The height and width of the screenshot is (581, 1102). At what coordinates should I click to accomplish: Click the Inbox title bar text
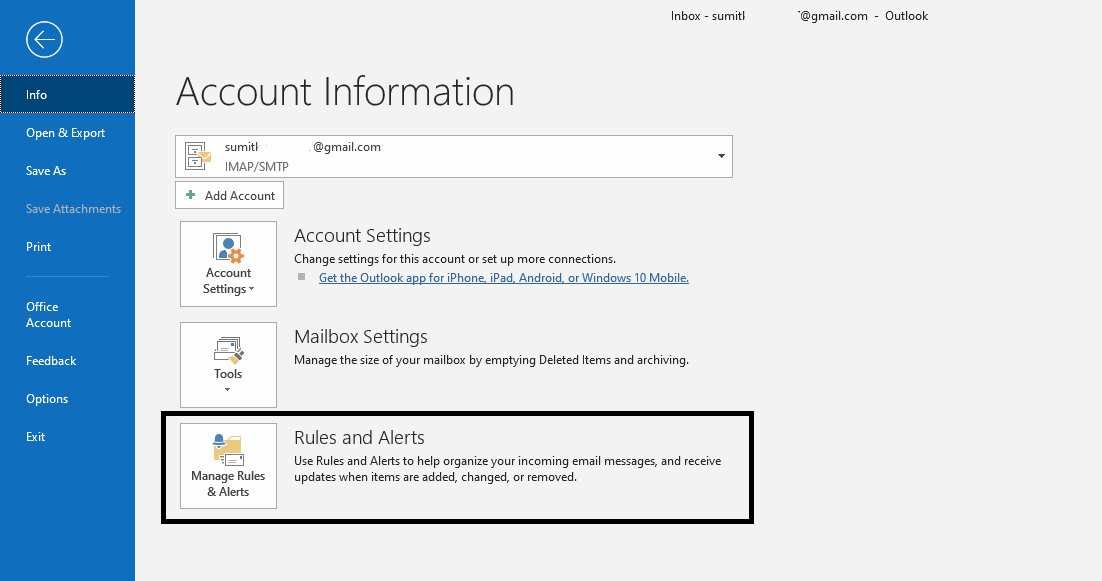(x=799, y=15)
